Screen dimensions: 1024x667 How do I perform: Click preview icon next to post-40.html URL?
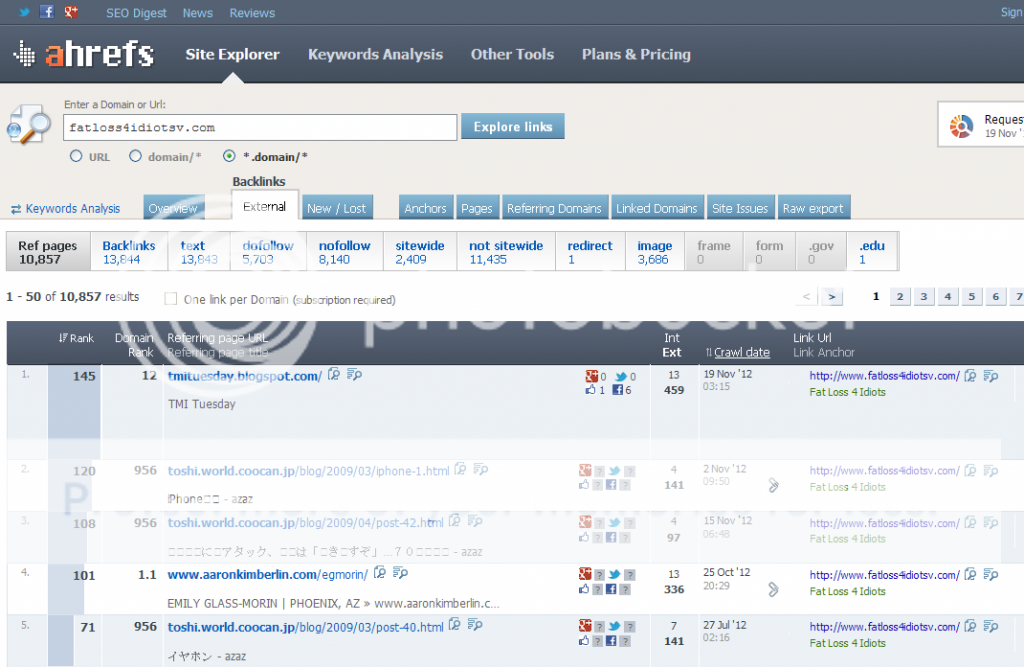[455, 625]
